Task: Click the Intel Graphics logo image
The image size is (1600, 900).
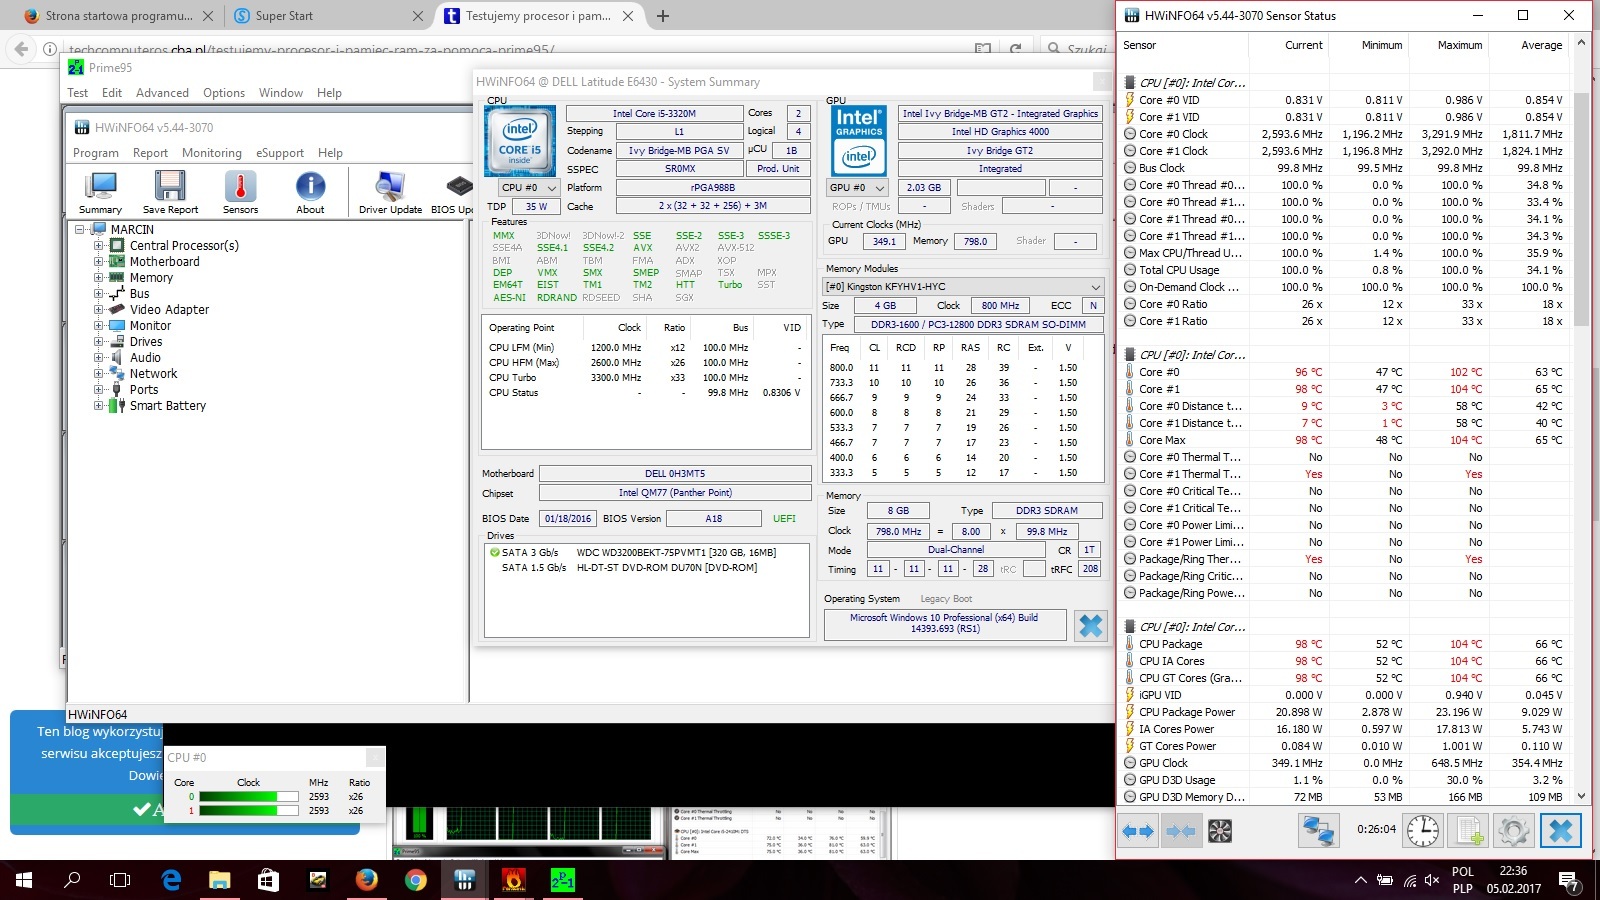Action: (x=859, y=141)
